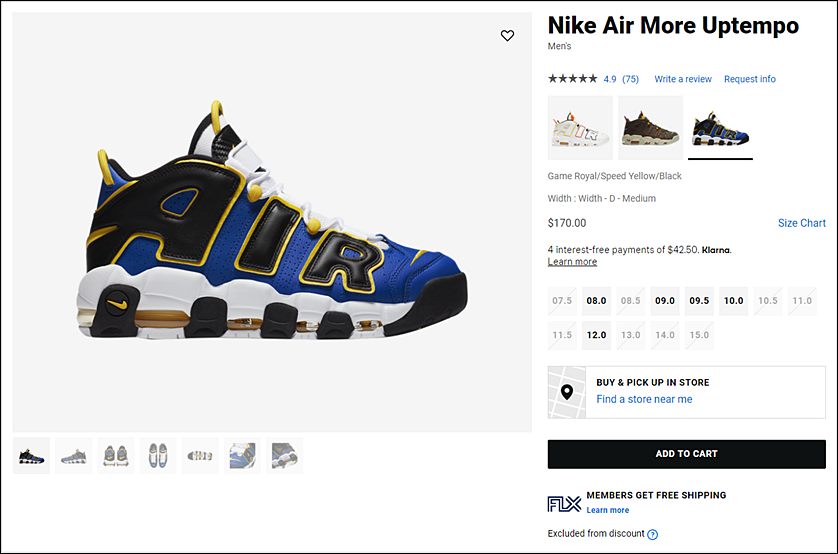
Task: View the shoe sole bottom thumbnail
Action: click(x=200, y=456)
